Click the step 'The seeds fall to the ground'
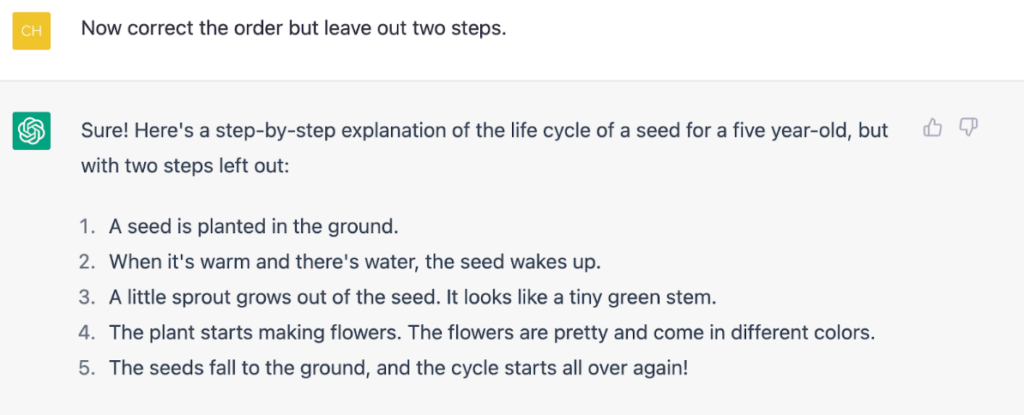This screenshot has height=415, width=1024. click(398, 368)
